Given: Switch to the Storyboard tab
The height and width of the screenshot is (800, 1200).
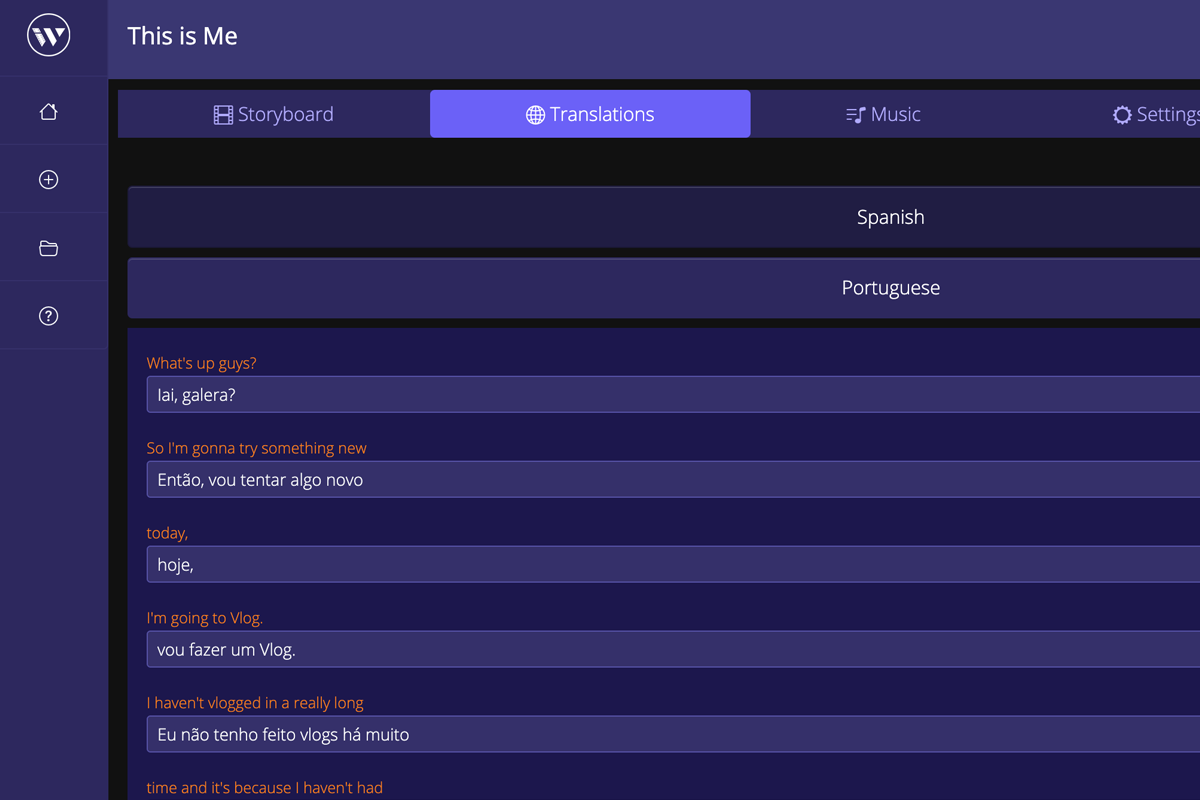Looking at the screenshot, I should [x=274, y=114].
